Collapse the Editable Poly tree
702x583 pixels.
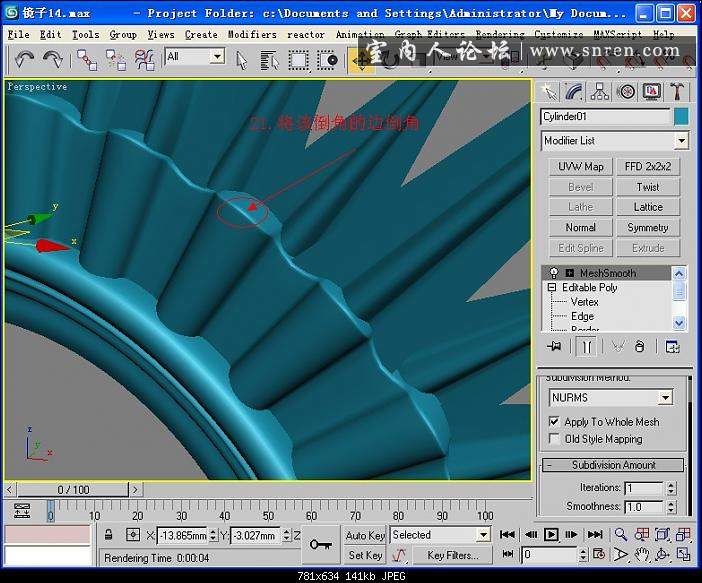tap(552, 287)
